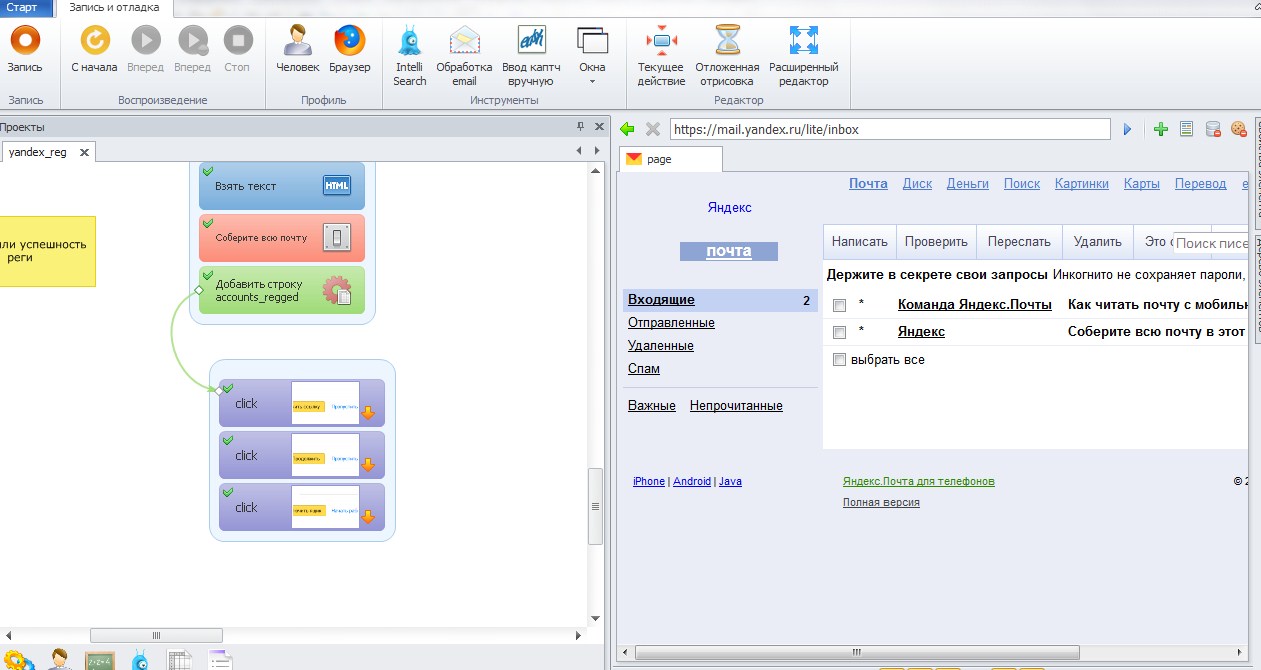Select the Браузер profile icon
The width and height of the screenshot is (1261, 670).
click(x=349, y=41)
